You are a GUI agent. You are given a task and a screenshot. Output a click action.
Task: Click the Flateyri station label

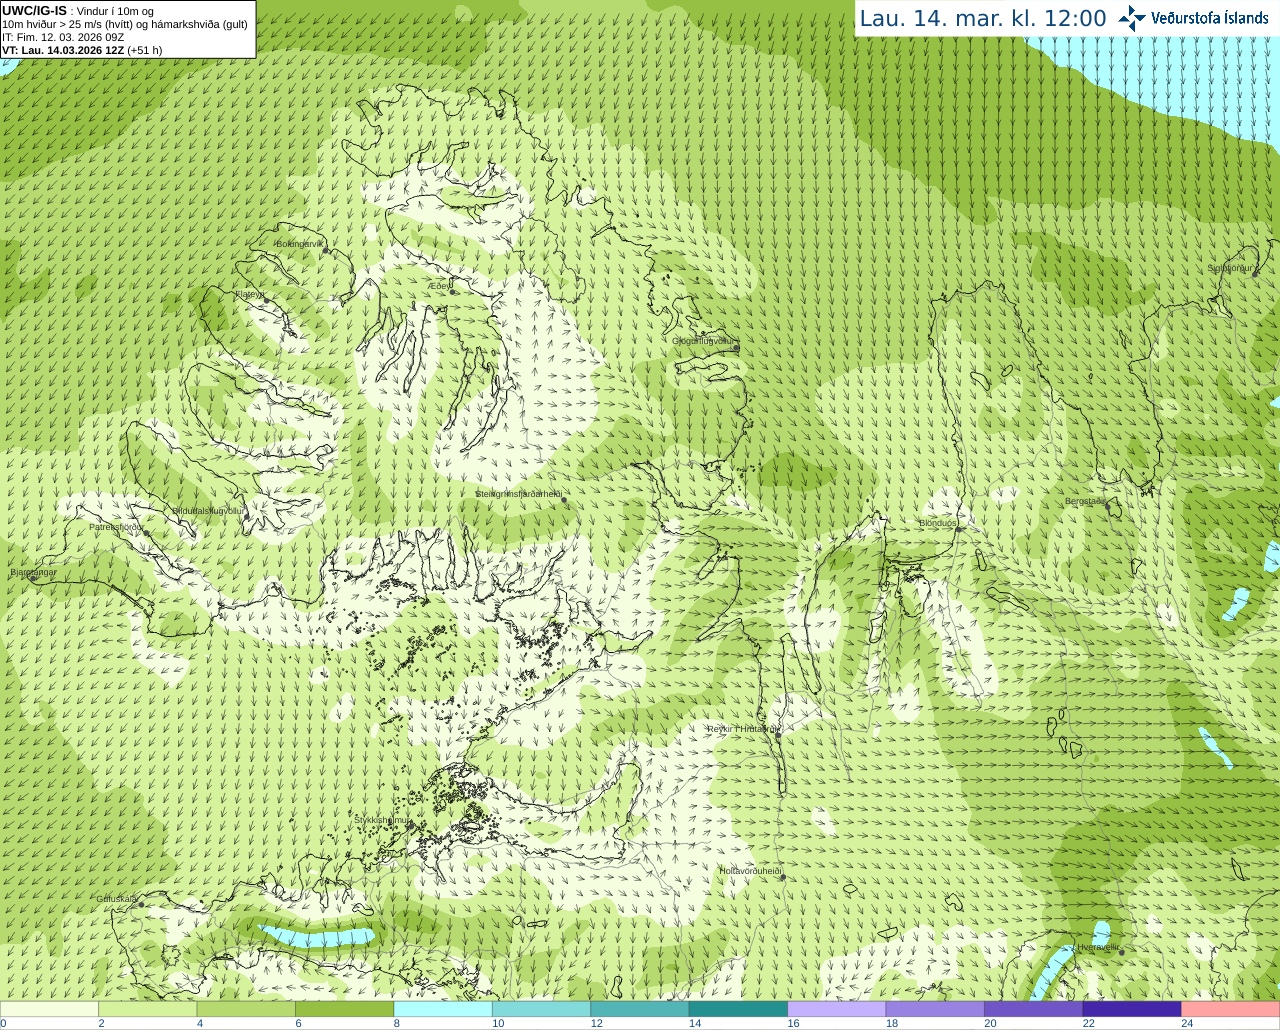[x=250, y=294]
